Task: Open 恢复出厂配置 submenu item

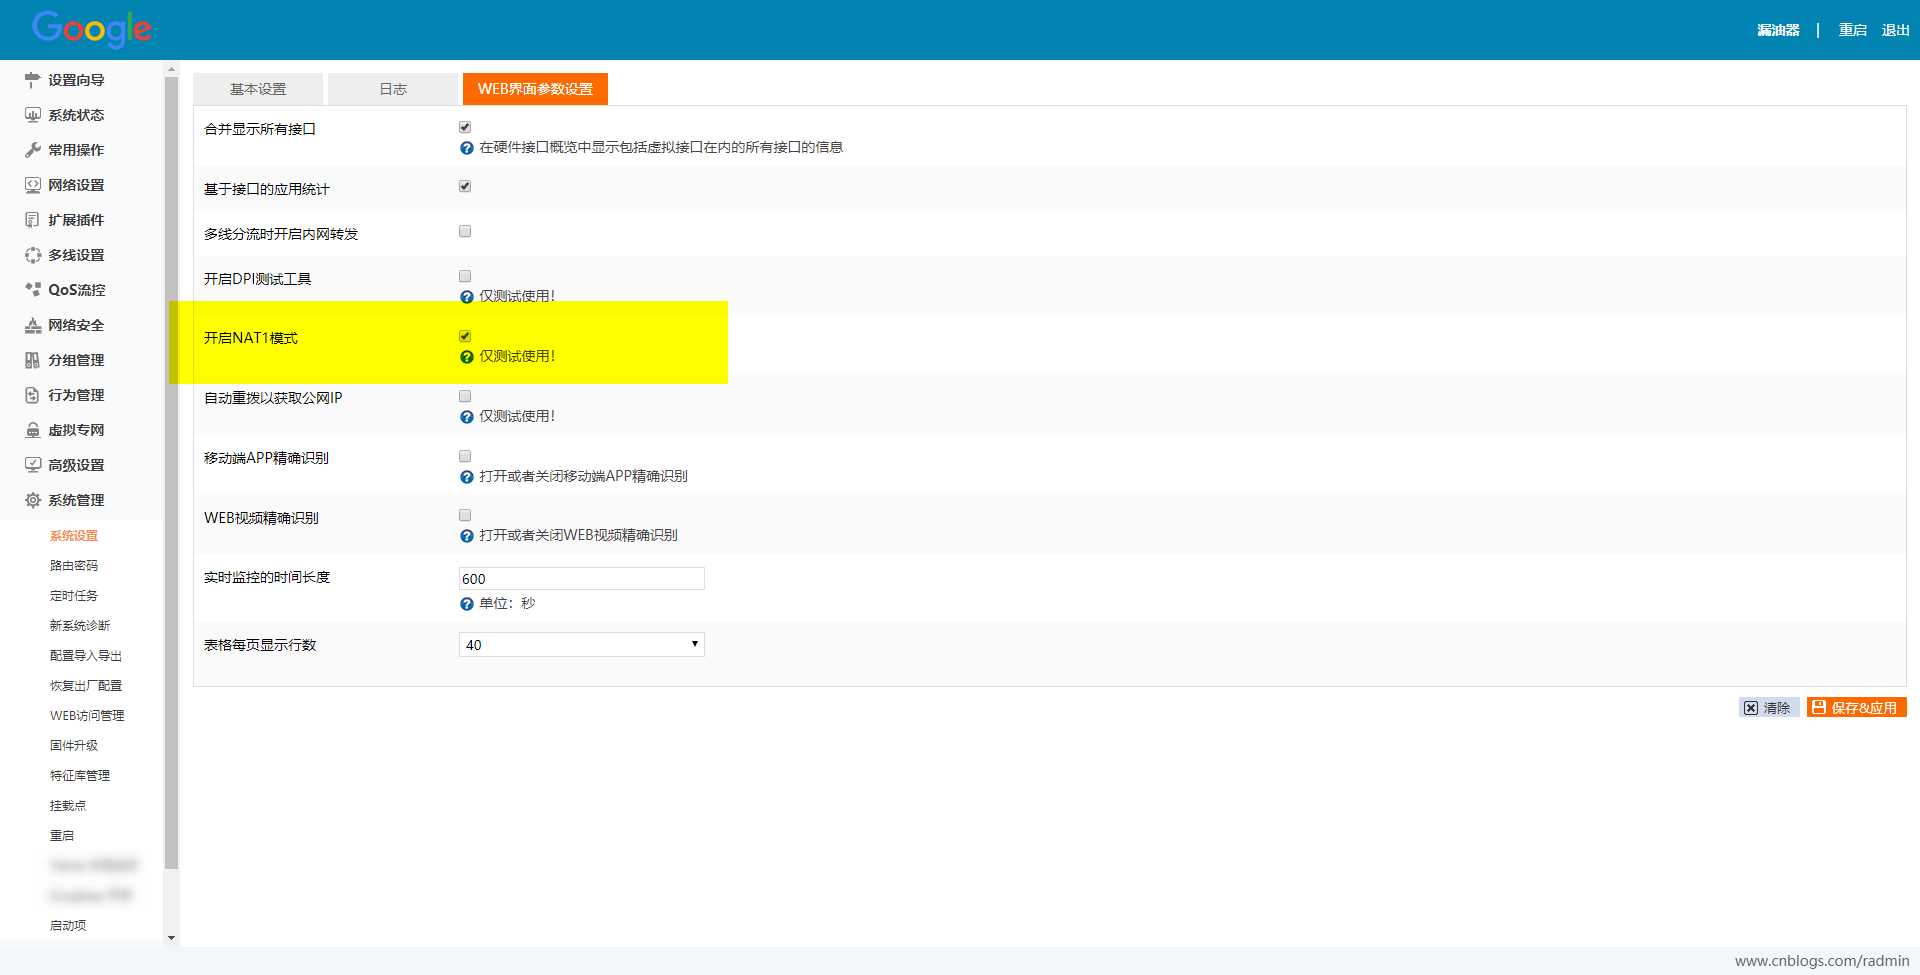Action: pos(86,686)
